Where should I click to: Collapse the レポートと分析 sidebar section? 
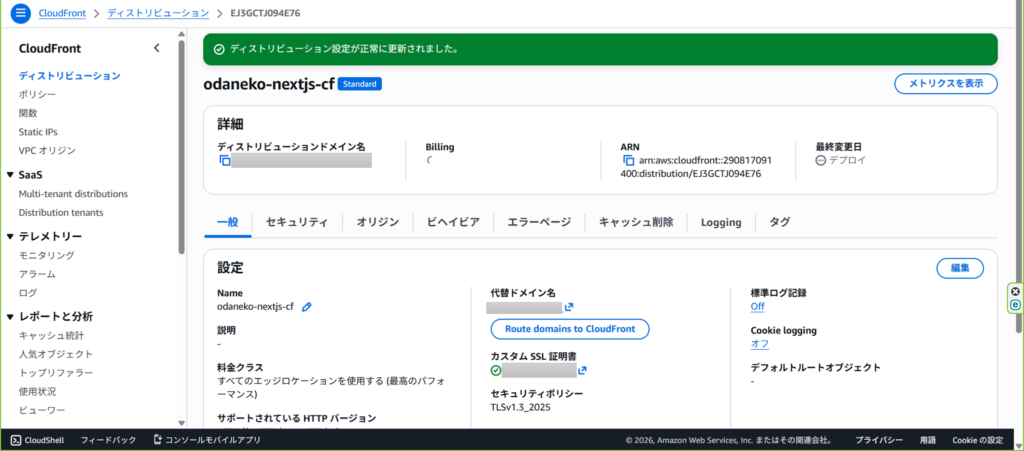pos(10,317)
